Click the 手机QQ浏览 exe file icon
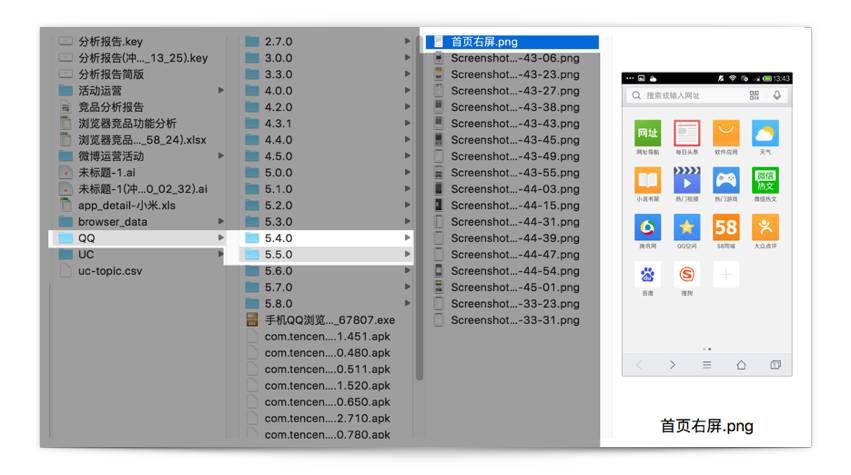This screenshot has height=475, width=851. click(252, 320)
